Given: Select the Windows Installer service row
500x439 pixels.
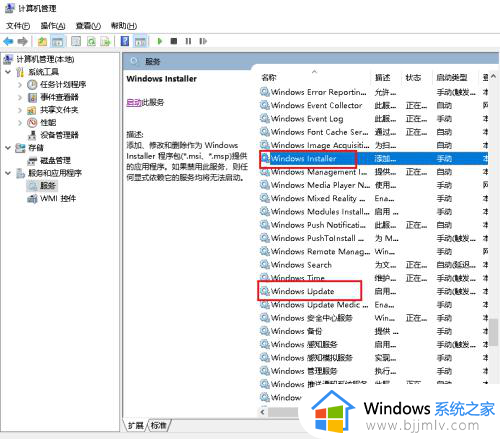Looking at the screenshot, I should click(x=374, y=159).
